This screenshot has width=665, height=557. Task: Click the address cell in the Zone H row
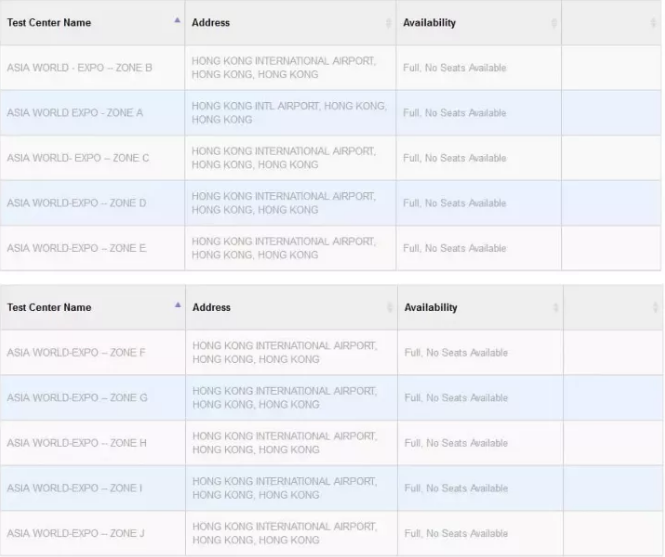point(291,443)
